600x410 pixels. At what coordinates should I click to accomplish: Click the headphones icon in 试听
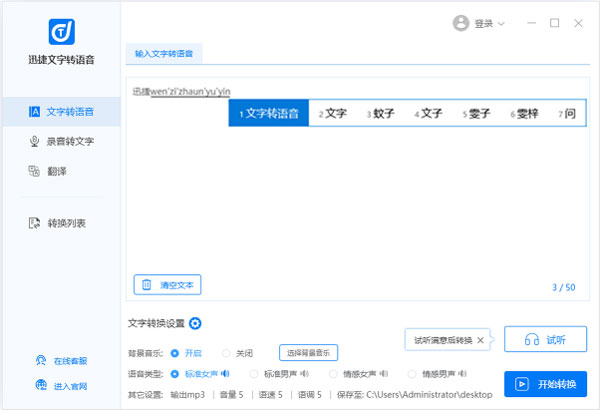pyautogui.click(x=532, y=339)
